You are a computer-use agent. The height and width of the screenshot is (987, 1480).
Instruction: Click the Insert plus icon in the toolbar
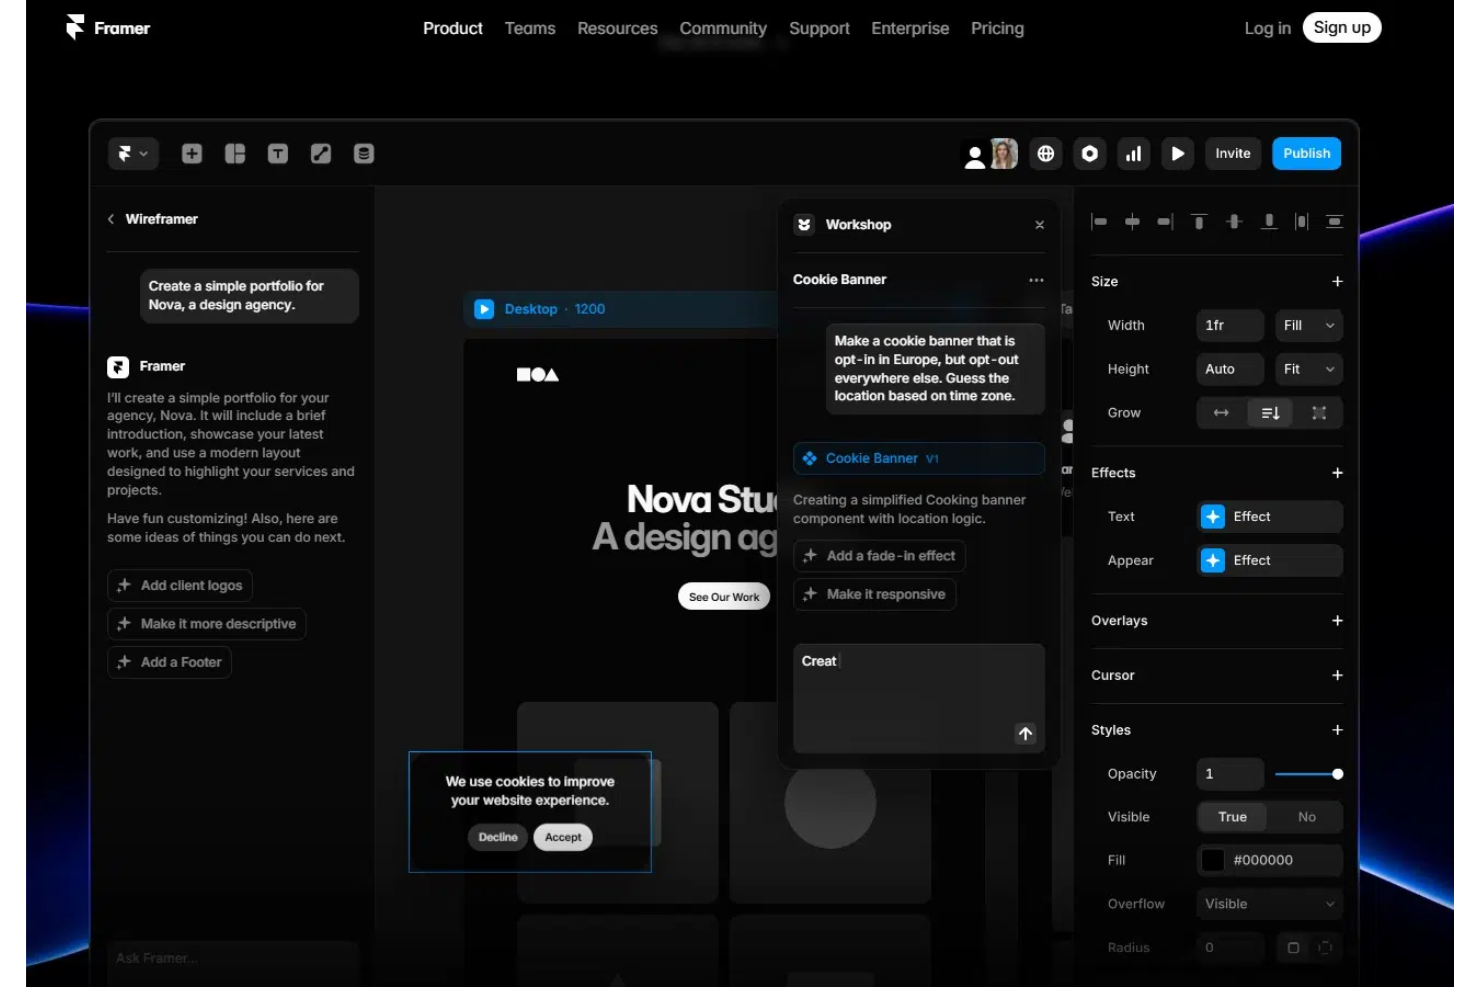pyautogui.click(x=192, y=153)
